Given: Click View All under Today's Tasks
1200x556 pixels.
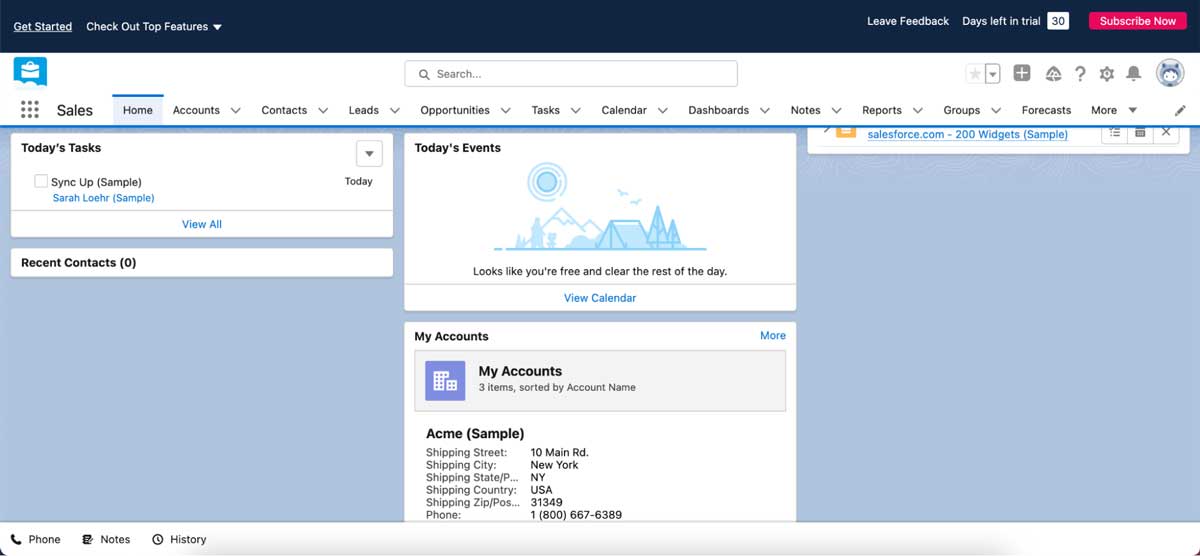Looking at the screenshot, I should point(202,224).
